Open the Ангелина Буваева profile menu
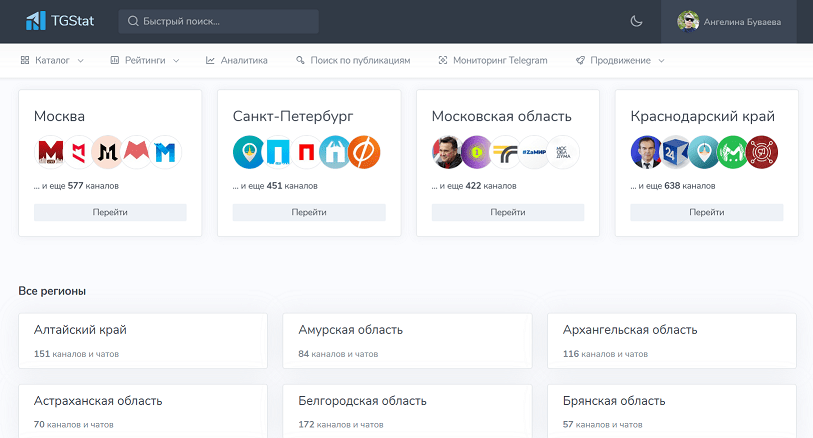 point(729,21)
